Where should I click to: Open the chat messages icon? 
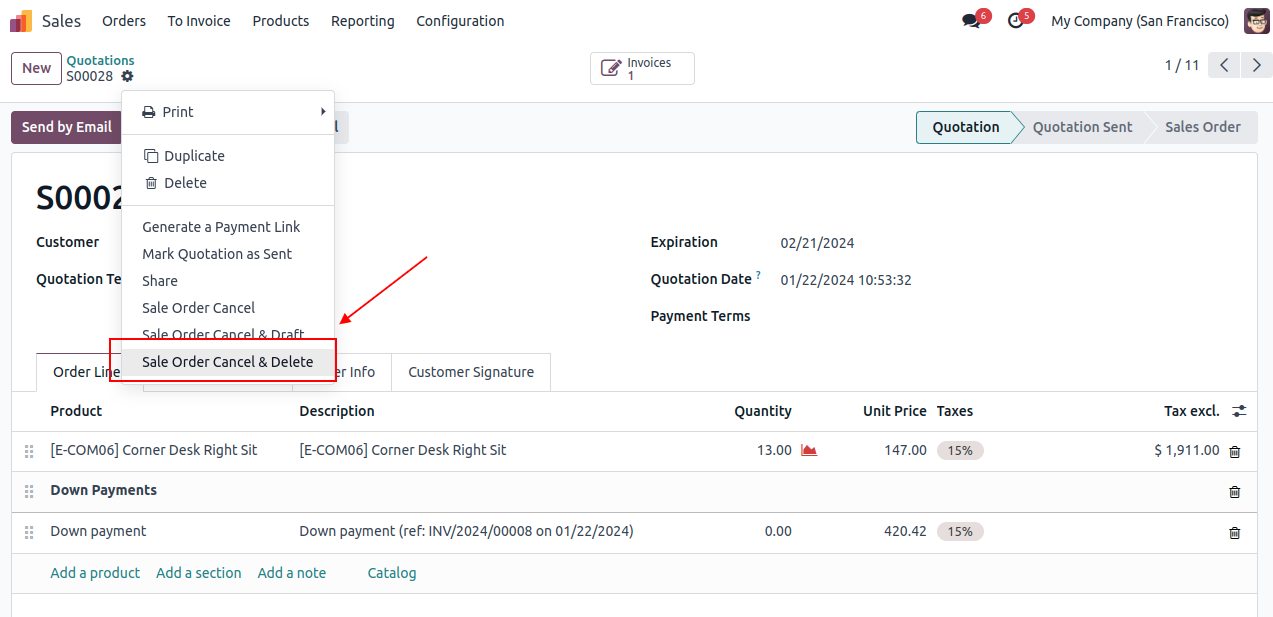coord(970,21)
